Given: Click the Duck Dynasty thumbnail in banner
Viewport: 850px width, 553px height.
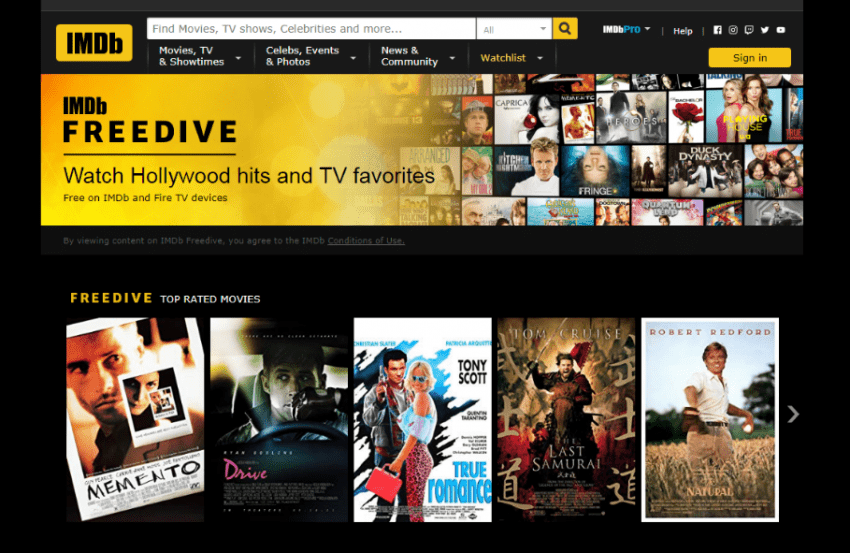Looking at the screenshot, I should coord(705,171).
